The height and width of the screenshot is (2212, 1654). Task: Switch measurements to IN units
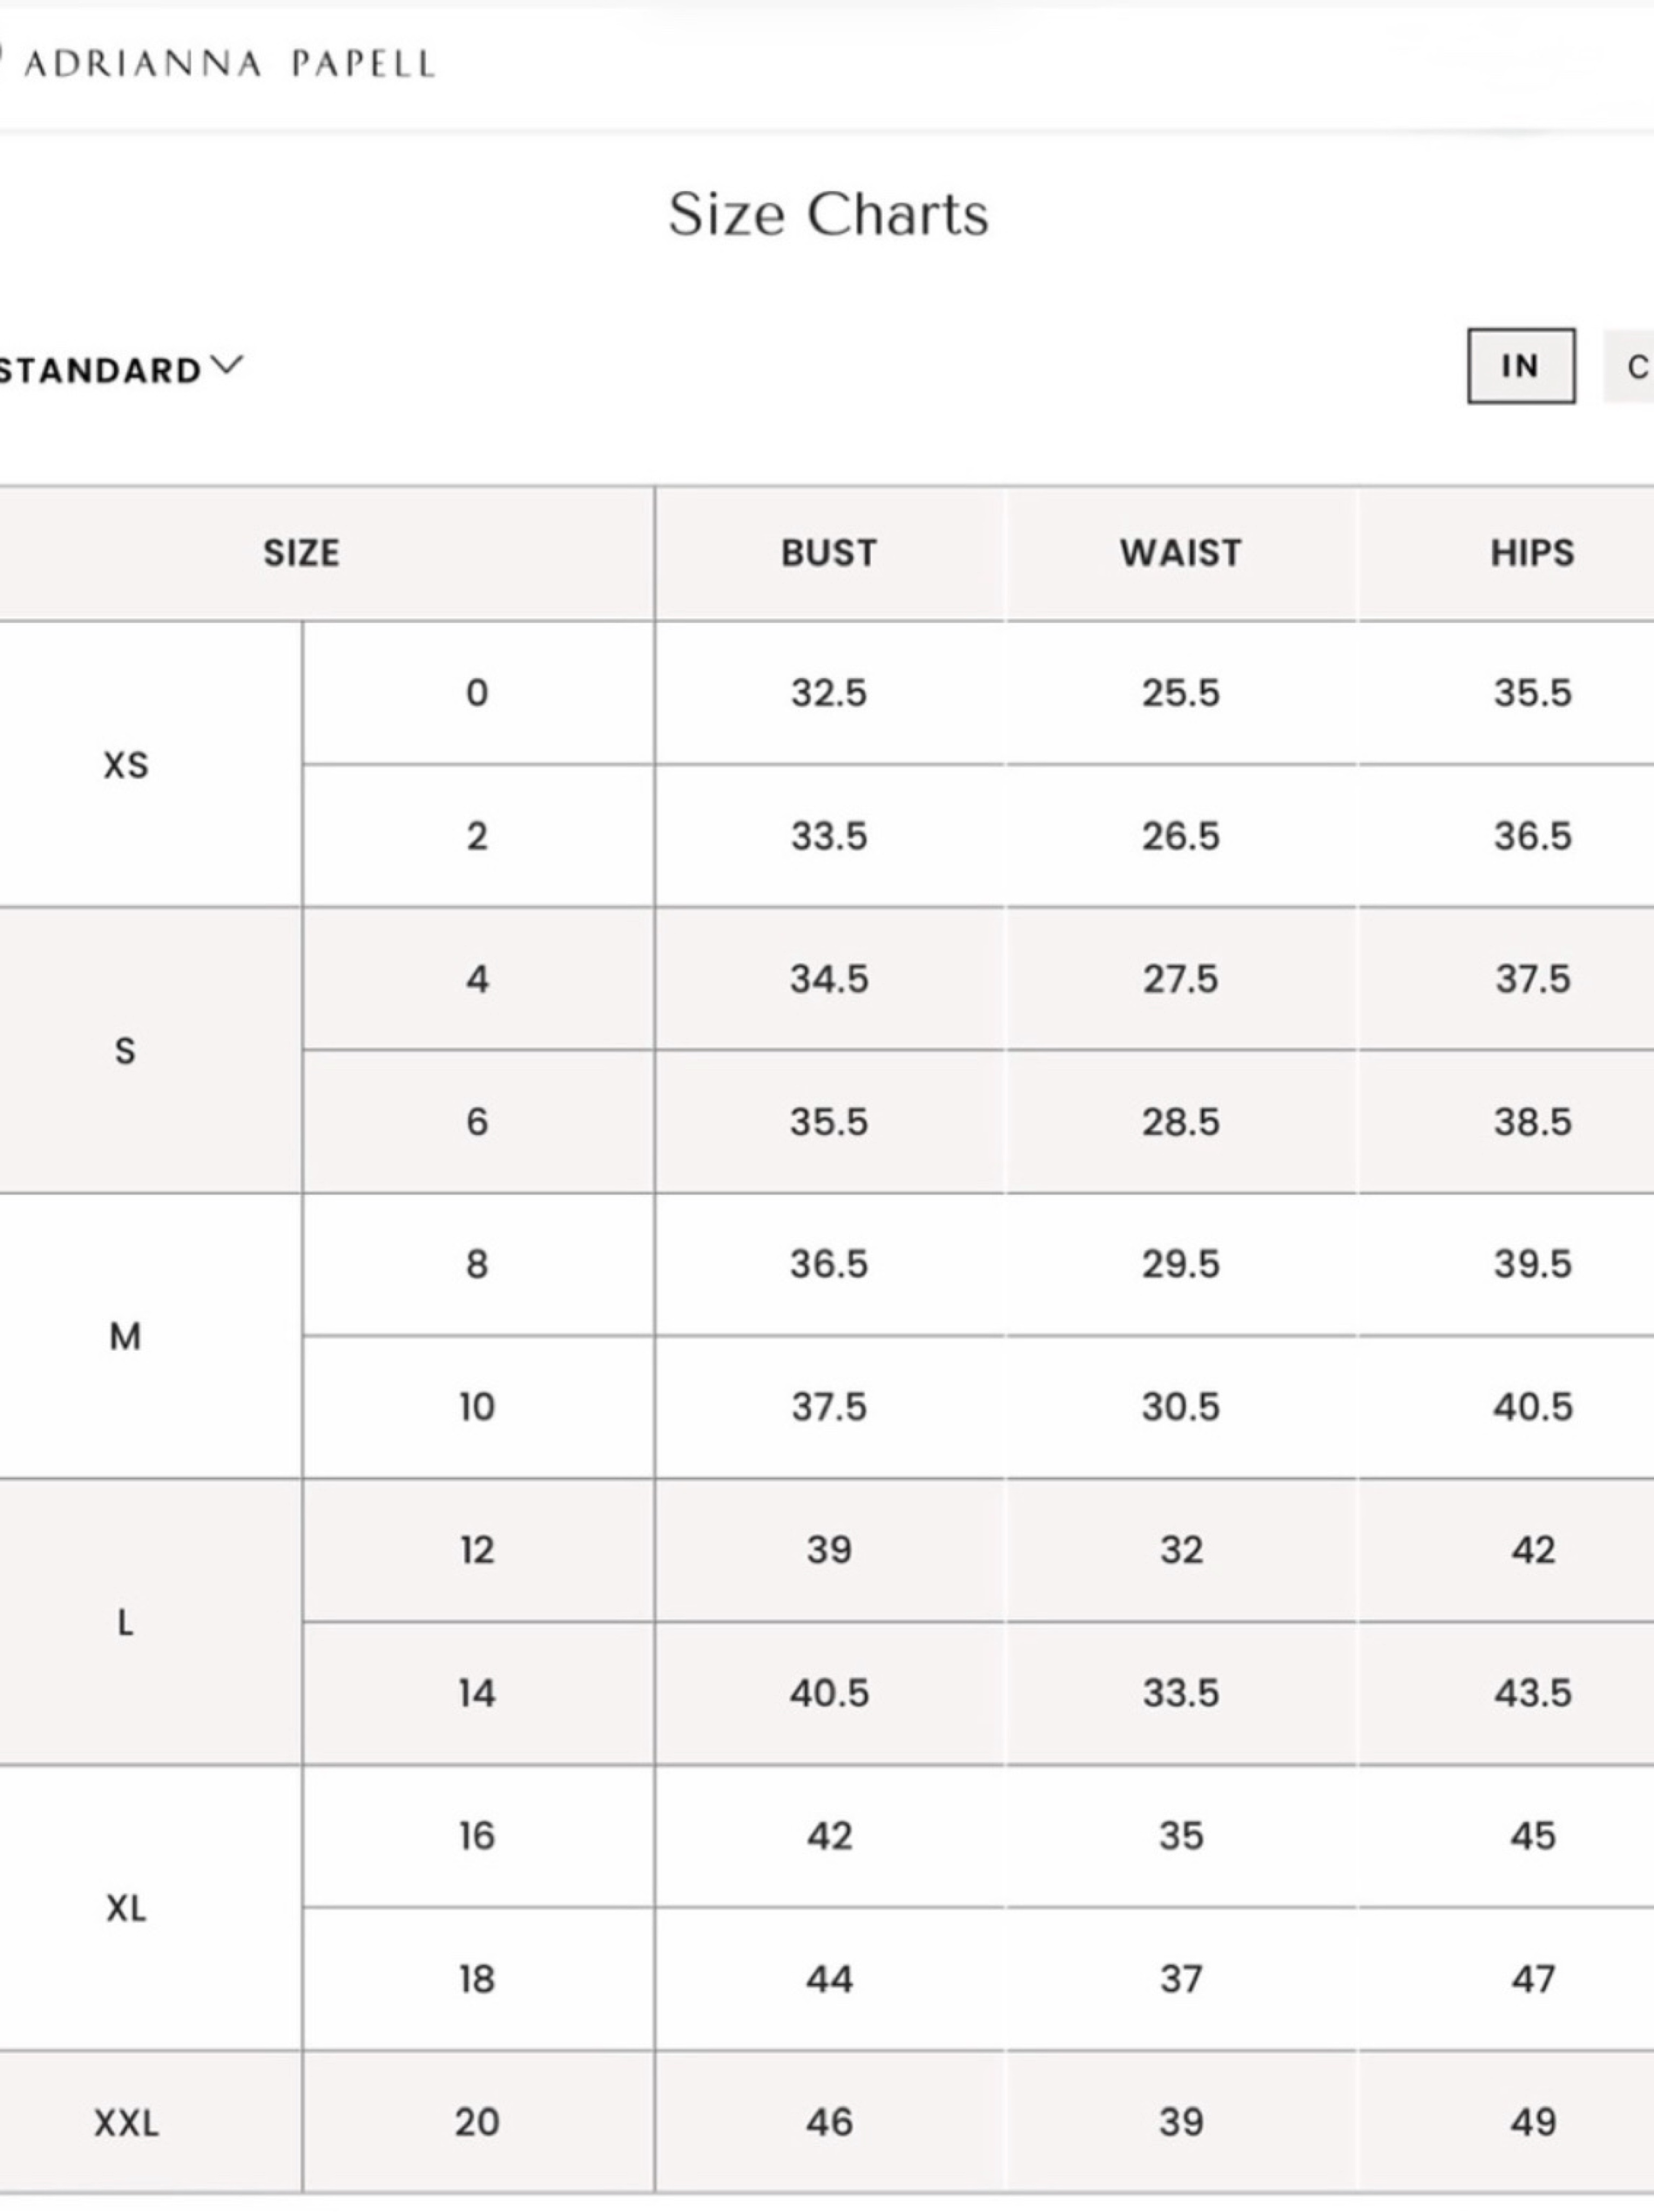coord(1521,366)
